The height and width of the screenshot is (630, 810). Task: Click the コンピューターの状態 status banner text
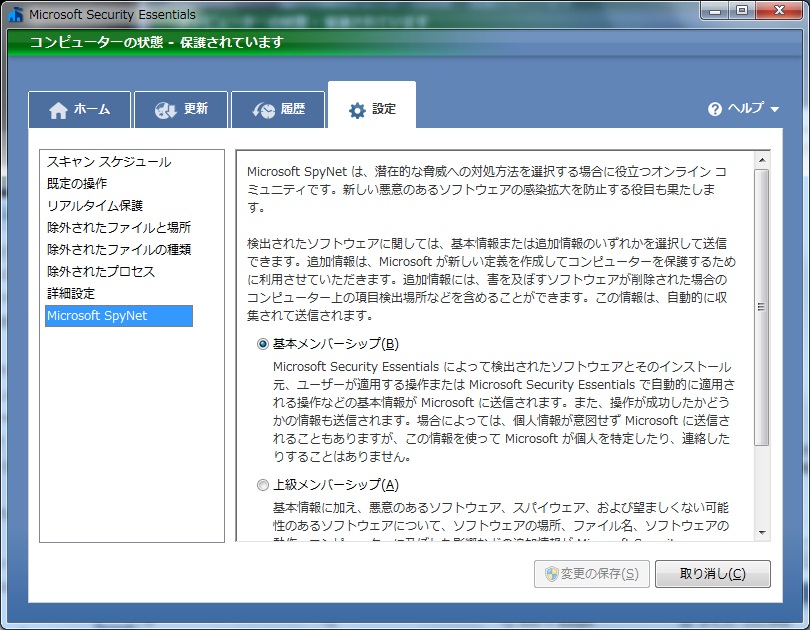[x=156, y=42]
